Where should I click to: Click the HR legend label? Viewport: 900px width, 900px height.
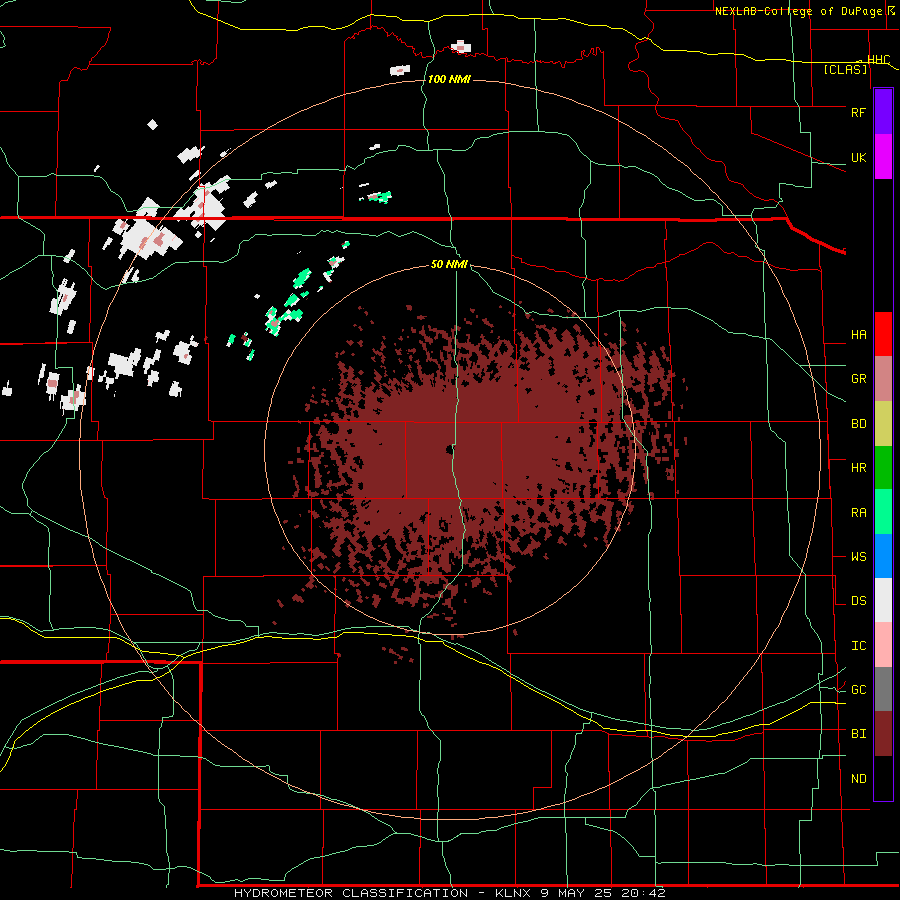[x=858, y=468]
